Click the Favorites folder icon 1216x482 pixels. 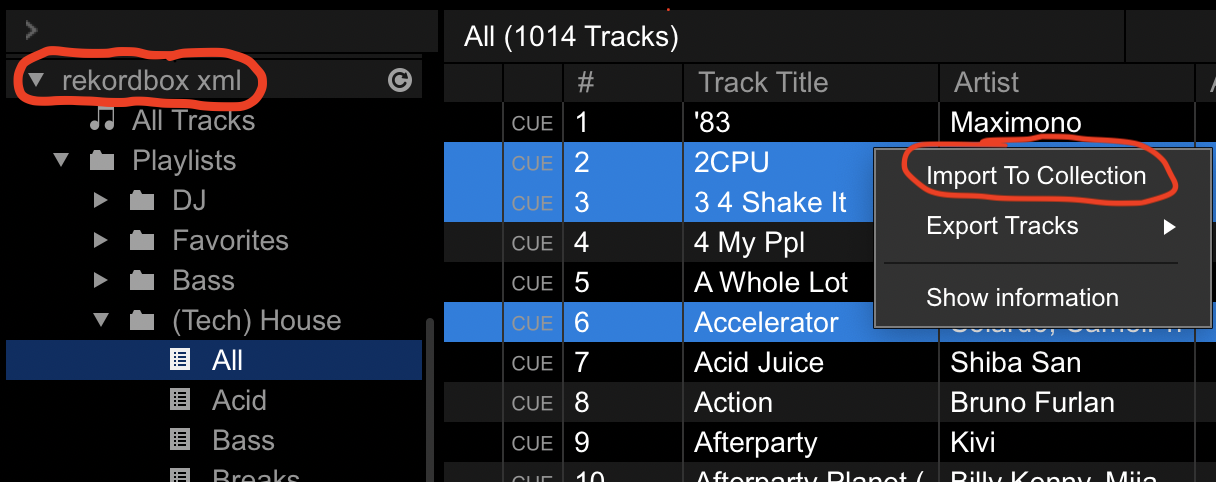[142, 241]
